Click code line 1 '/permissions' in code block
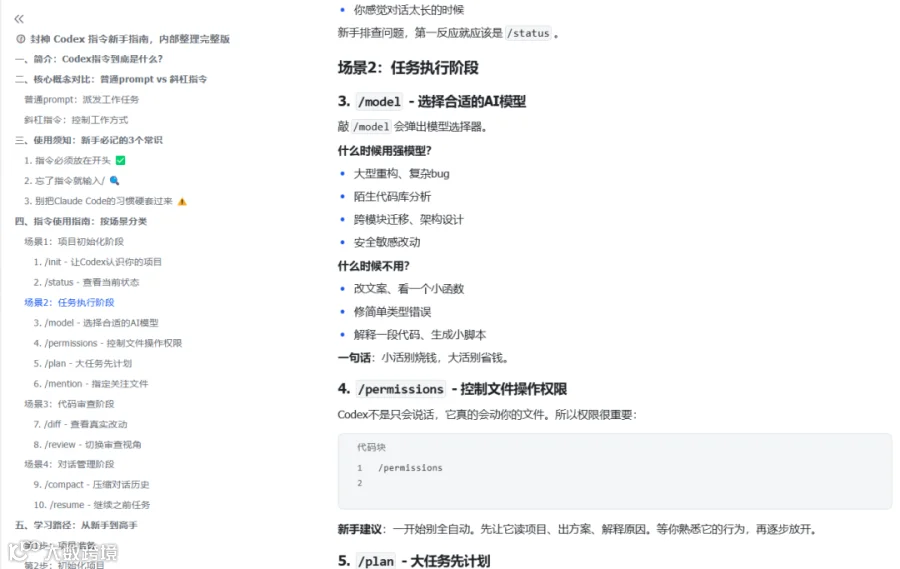The image size is (900, 569). pyautogui.click(x=410, y=468)
